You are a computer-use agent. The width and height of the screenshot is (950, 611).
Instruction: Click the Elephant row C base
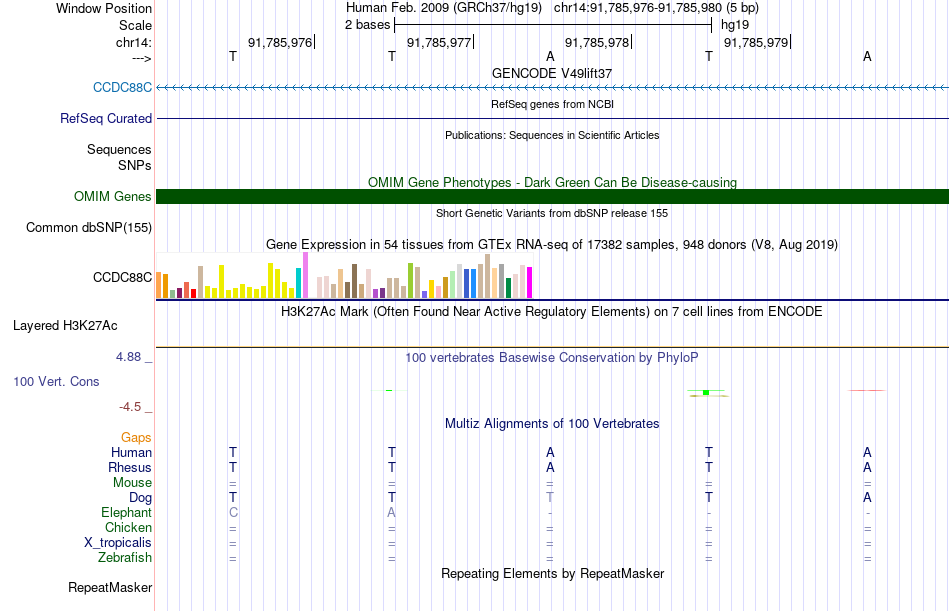click(233, 513)
